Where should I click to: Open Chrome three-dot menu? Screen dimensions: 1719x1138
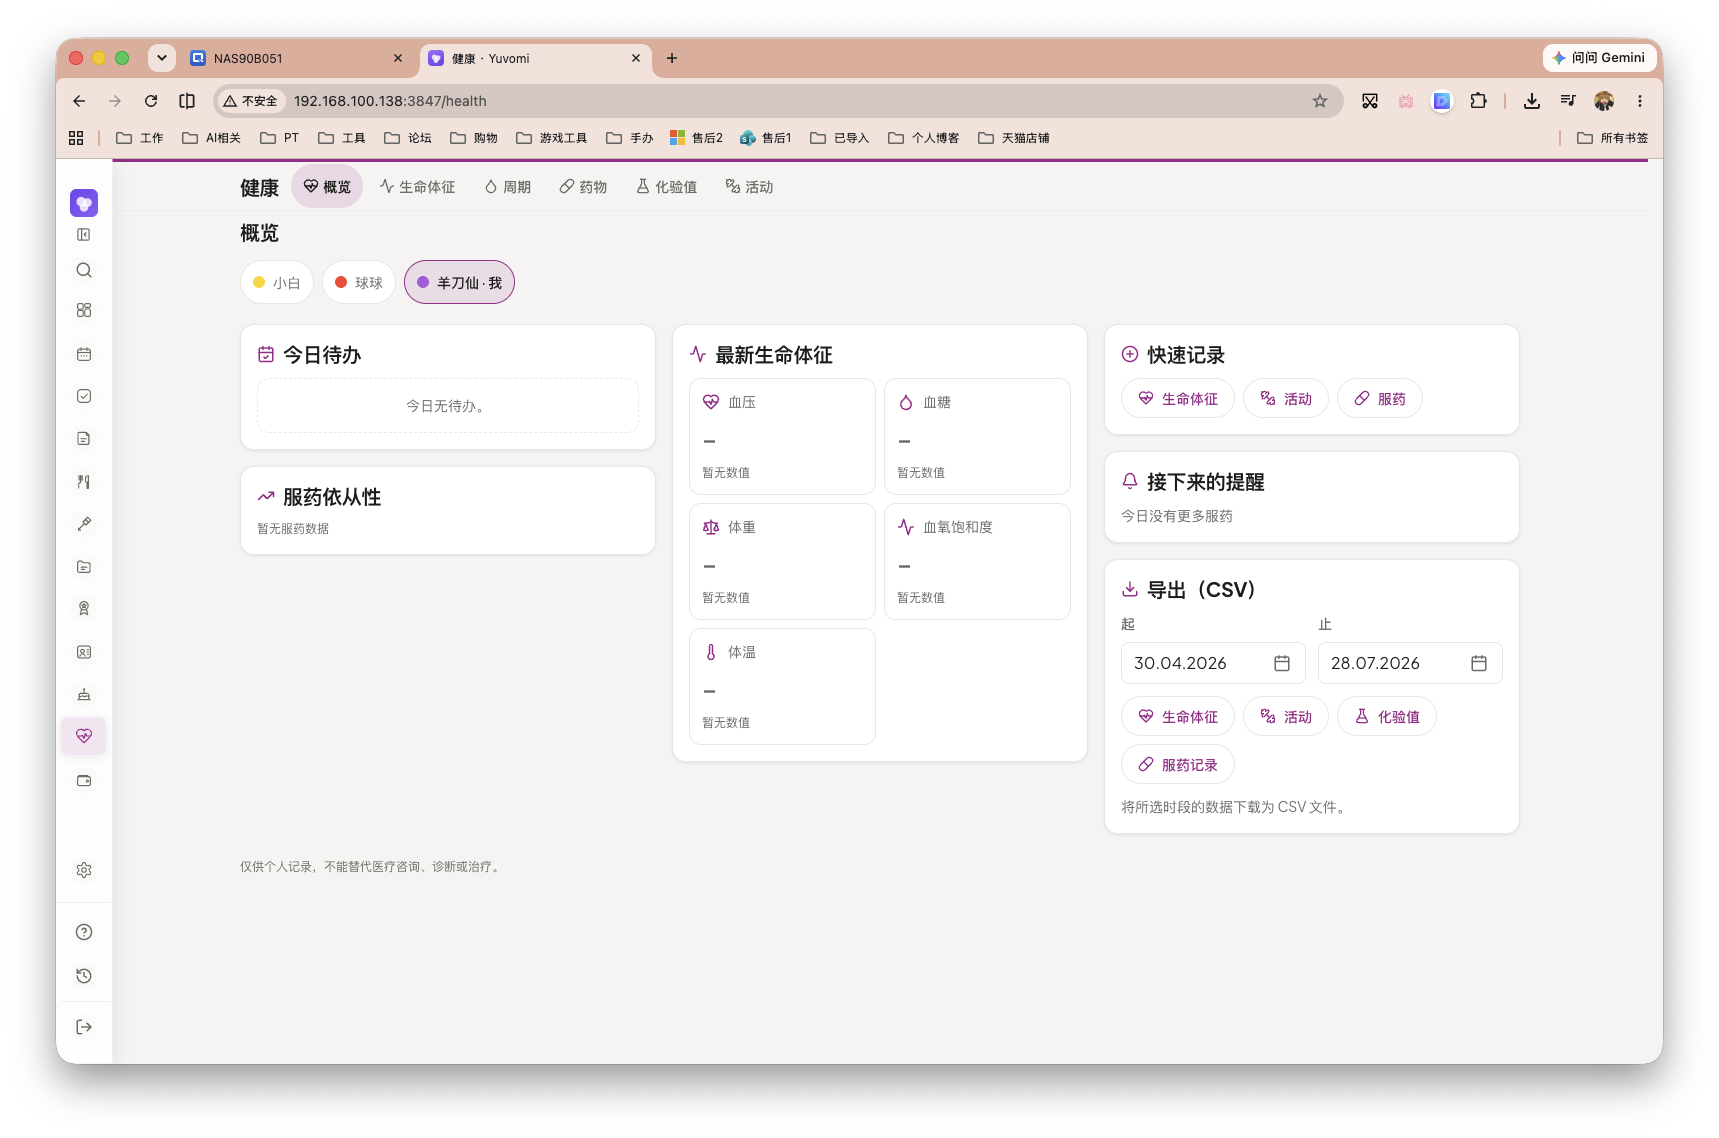[x=1639, y=101]
